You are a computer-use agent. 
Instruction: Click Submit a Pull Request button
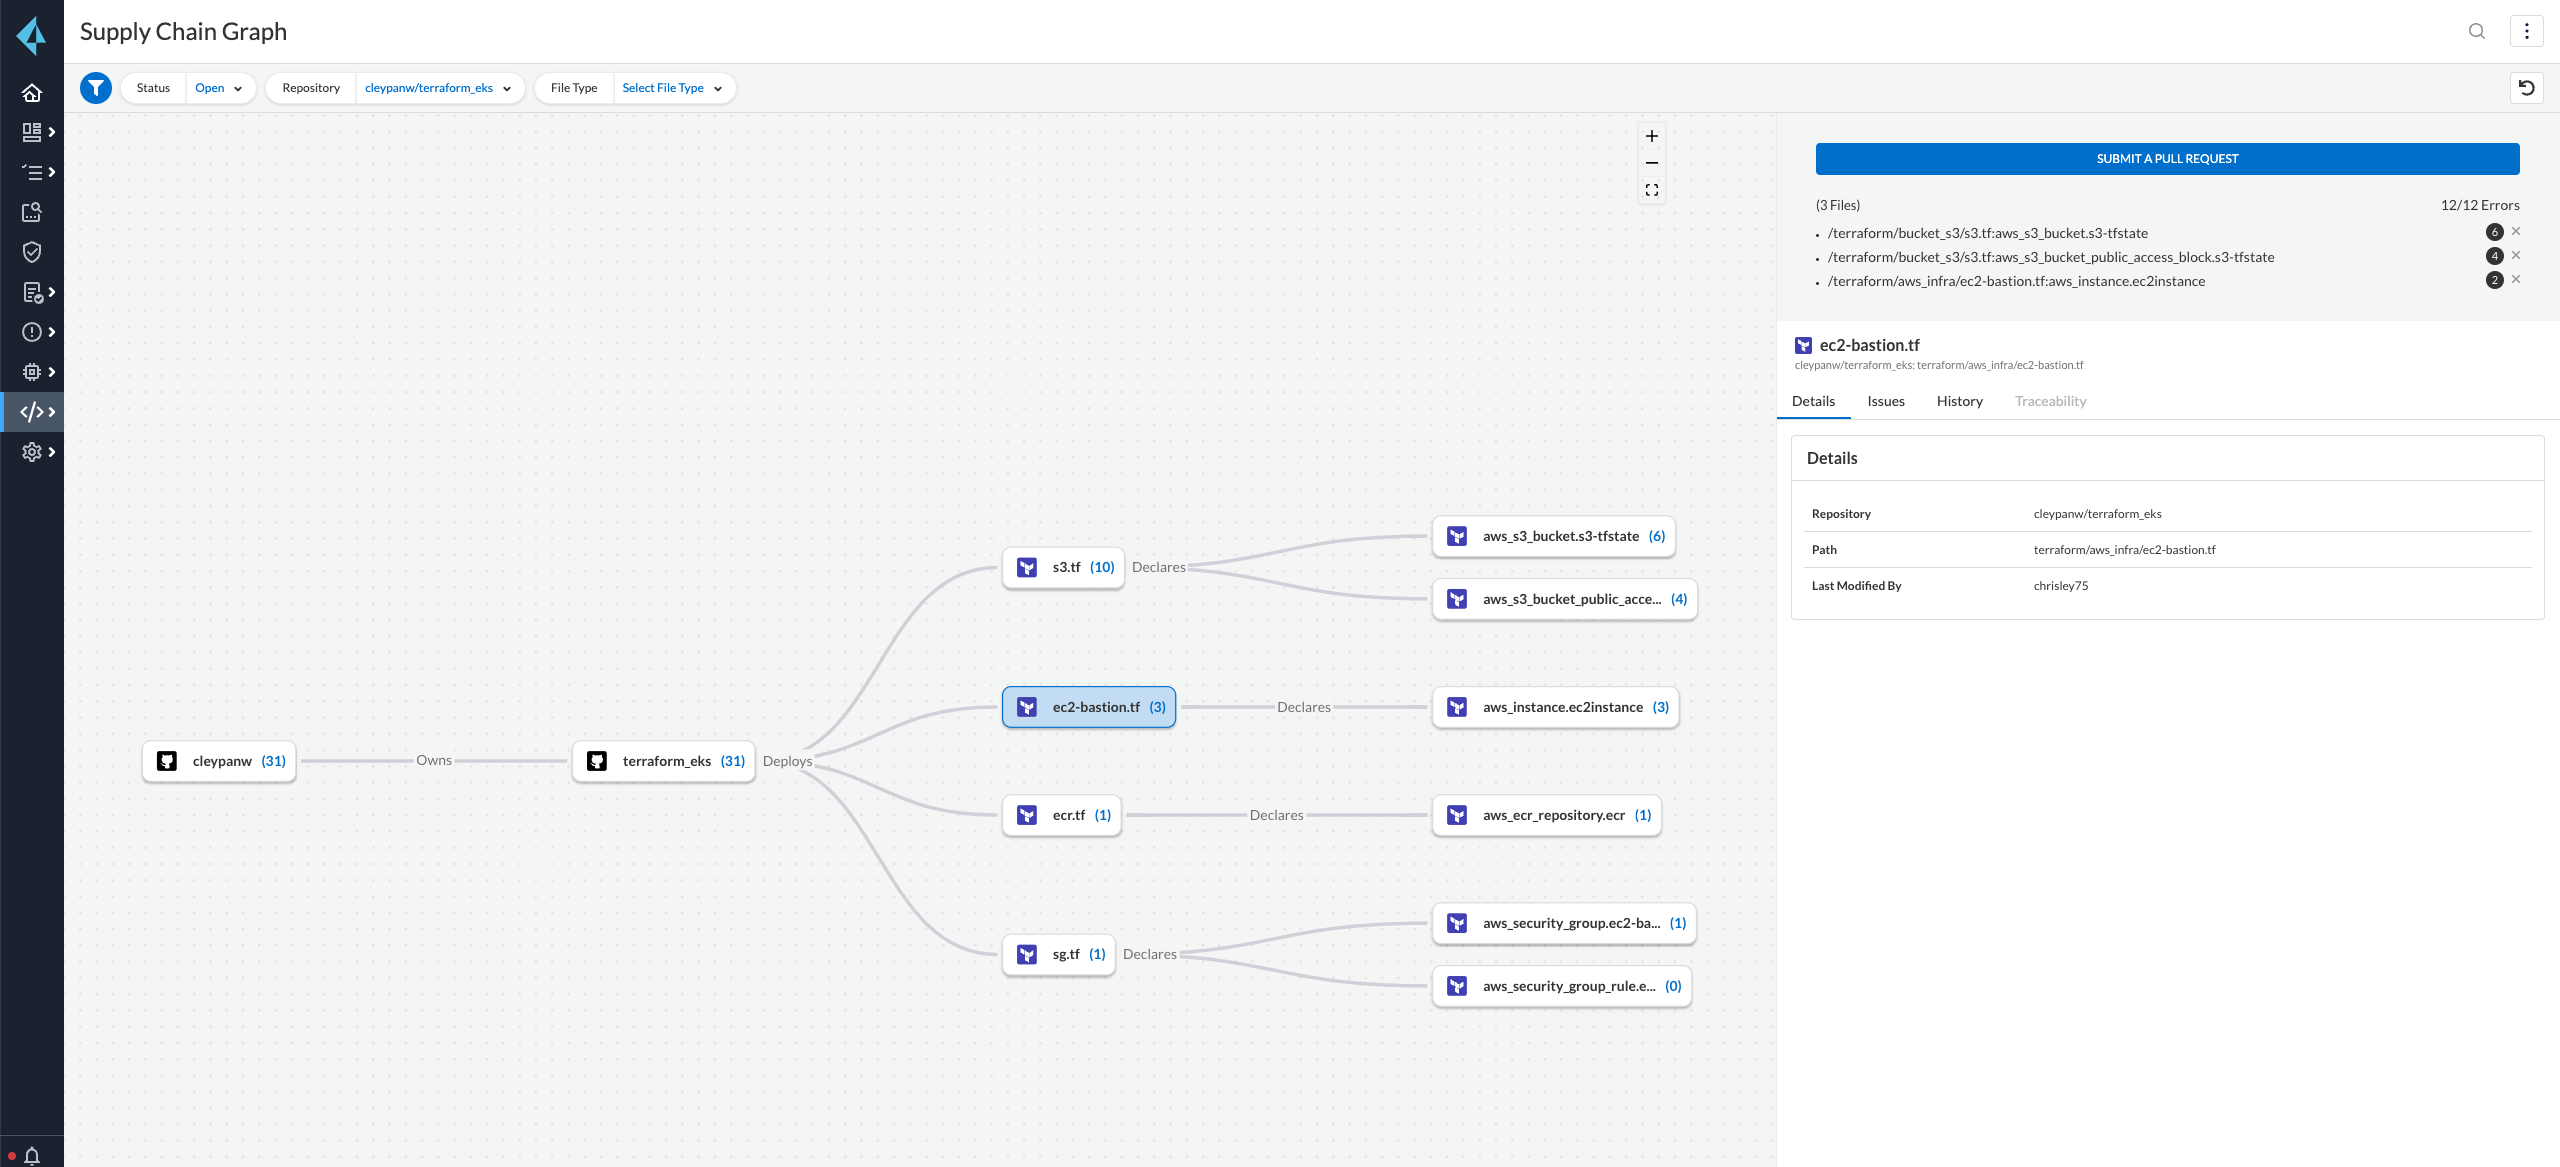coord(2167,159)
